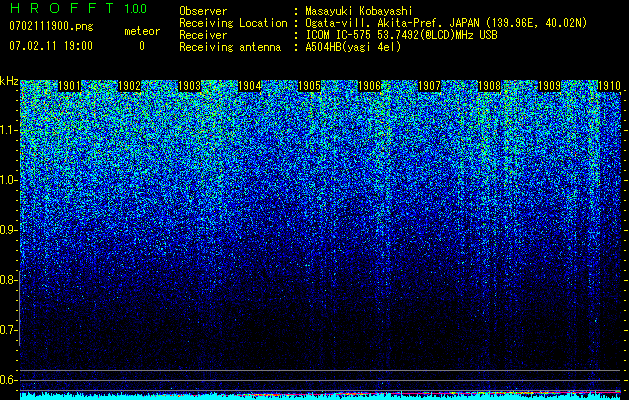Select the 1906 time marker
This screenshot has width=629, height=400.
pyautogui.click(x=369, y=86)
